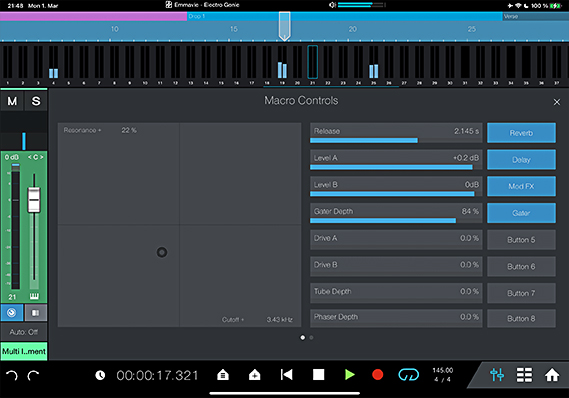This screenshot has height=398, width=569.
Task: Select the Multi Instrument label
Action: pyautogui.click(x=24, y=351)
